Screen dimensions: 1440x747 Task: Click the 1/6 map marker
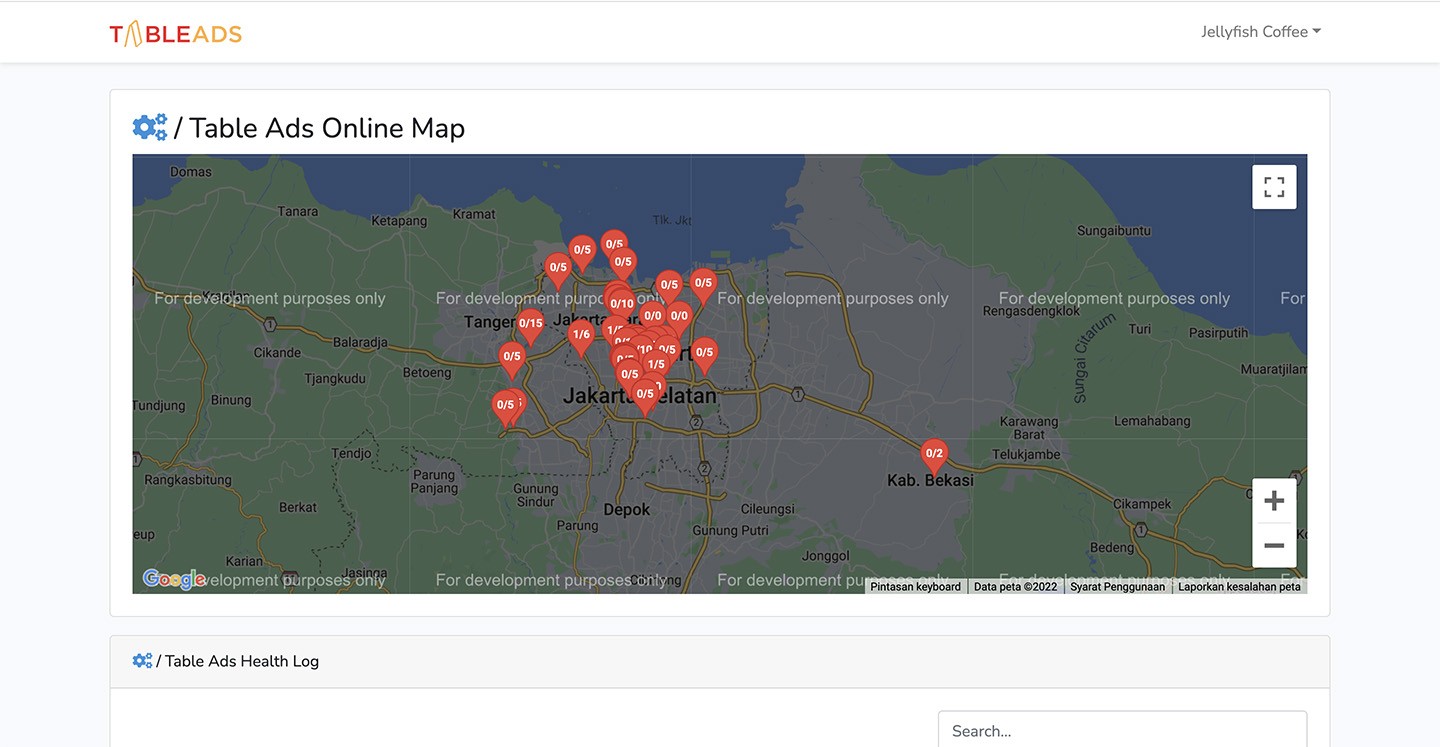(x=581, y=335)
